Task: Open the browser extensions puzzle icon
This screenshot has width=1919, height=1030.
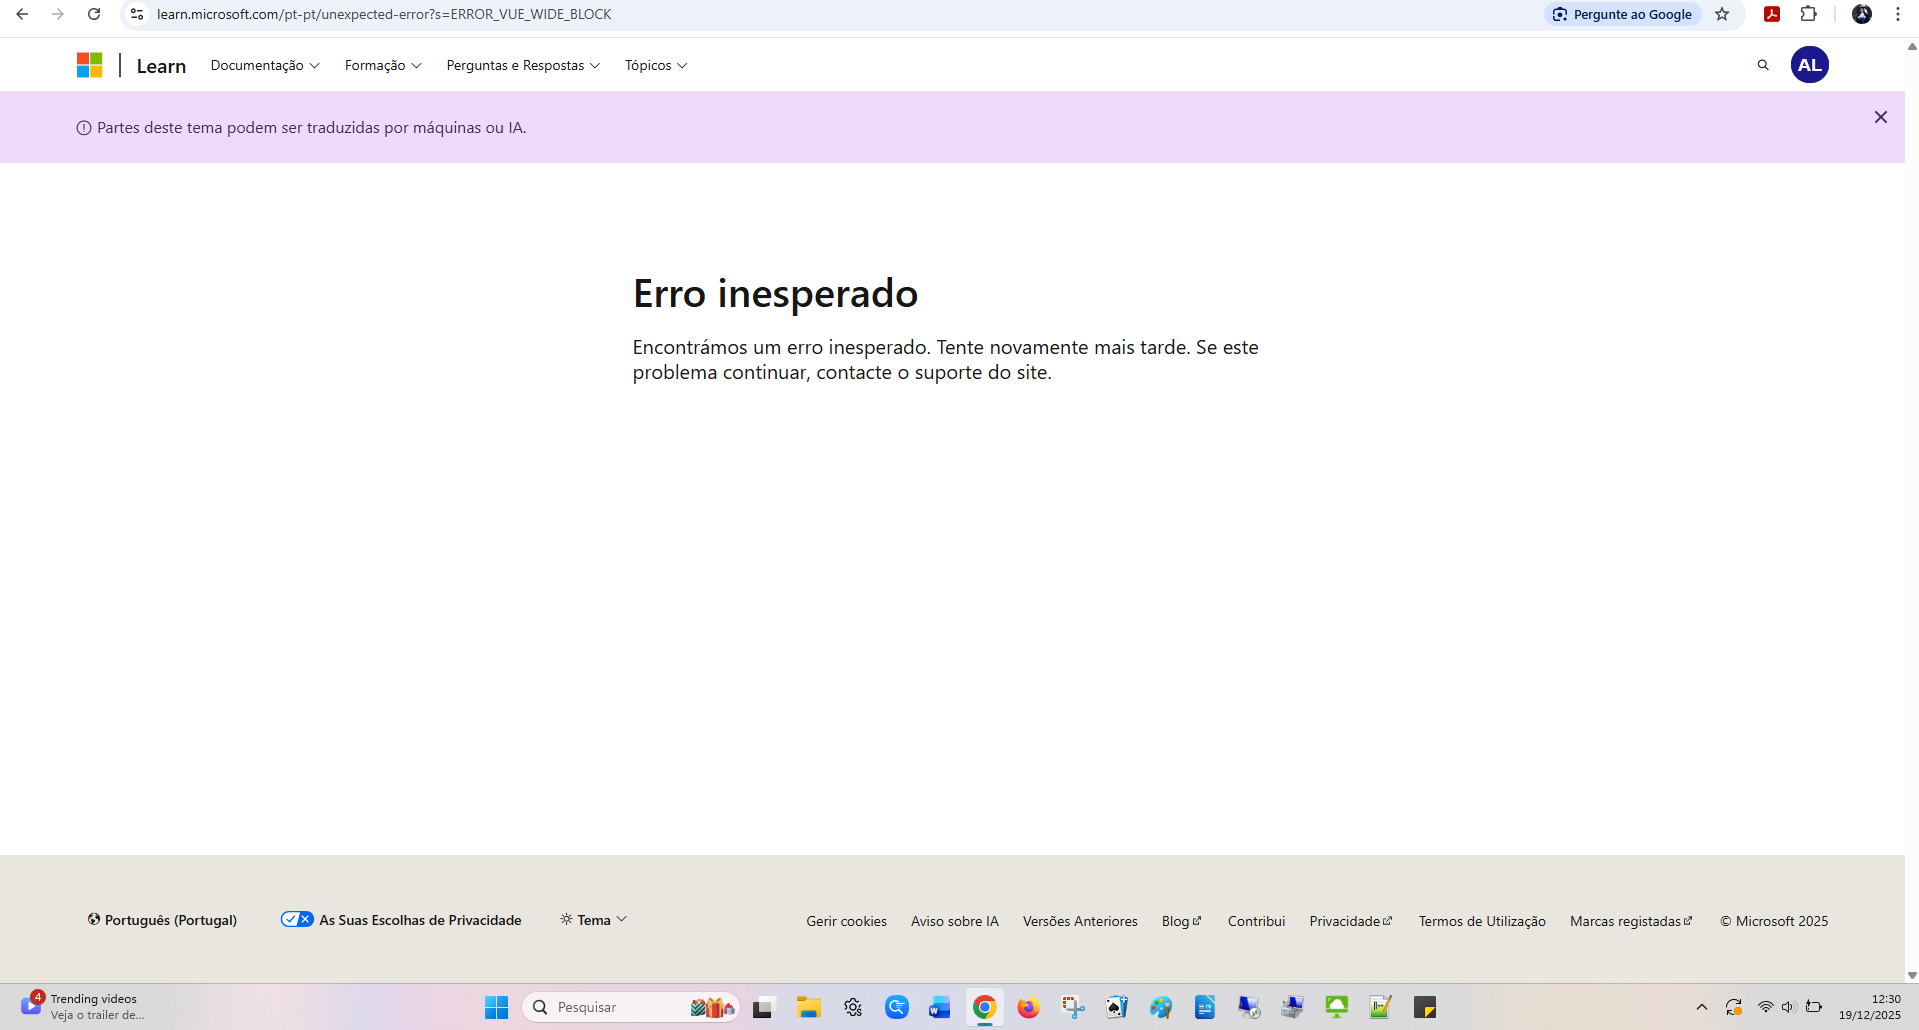Action: point(1809,14)
